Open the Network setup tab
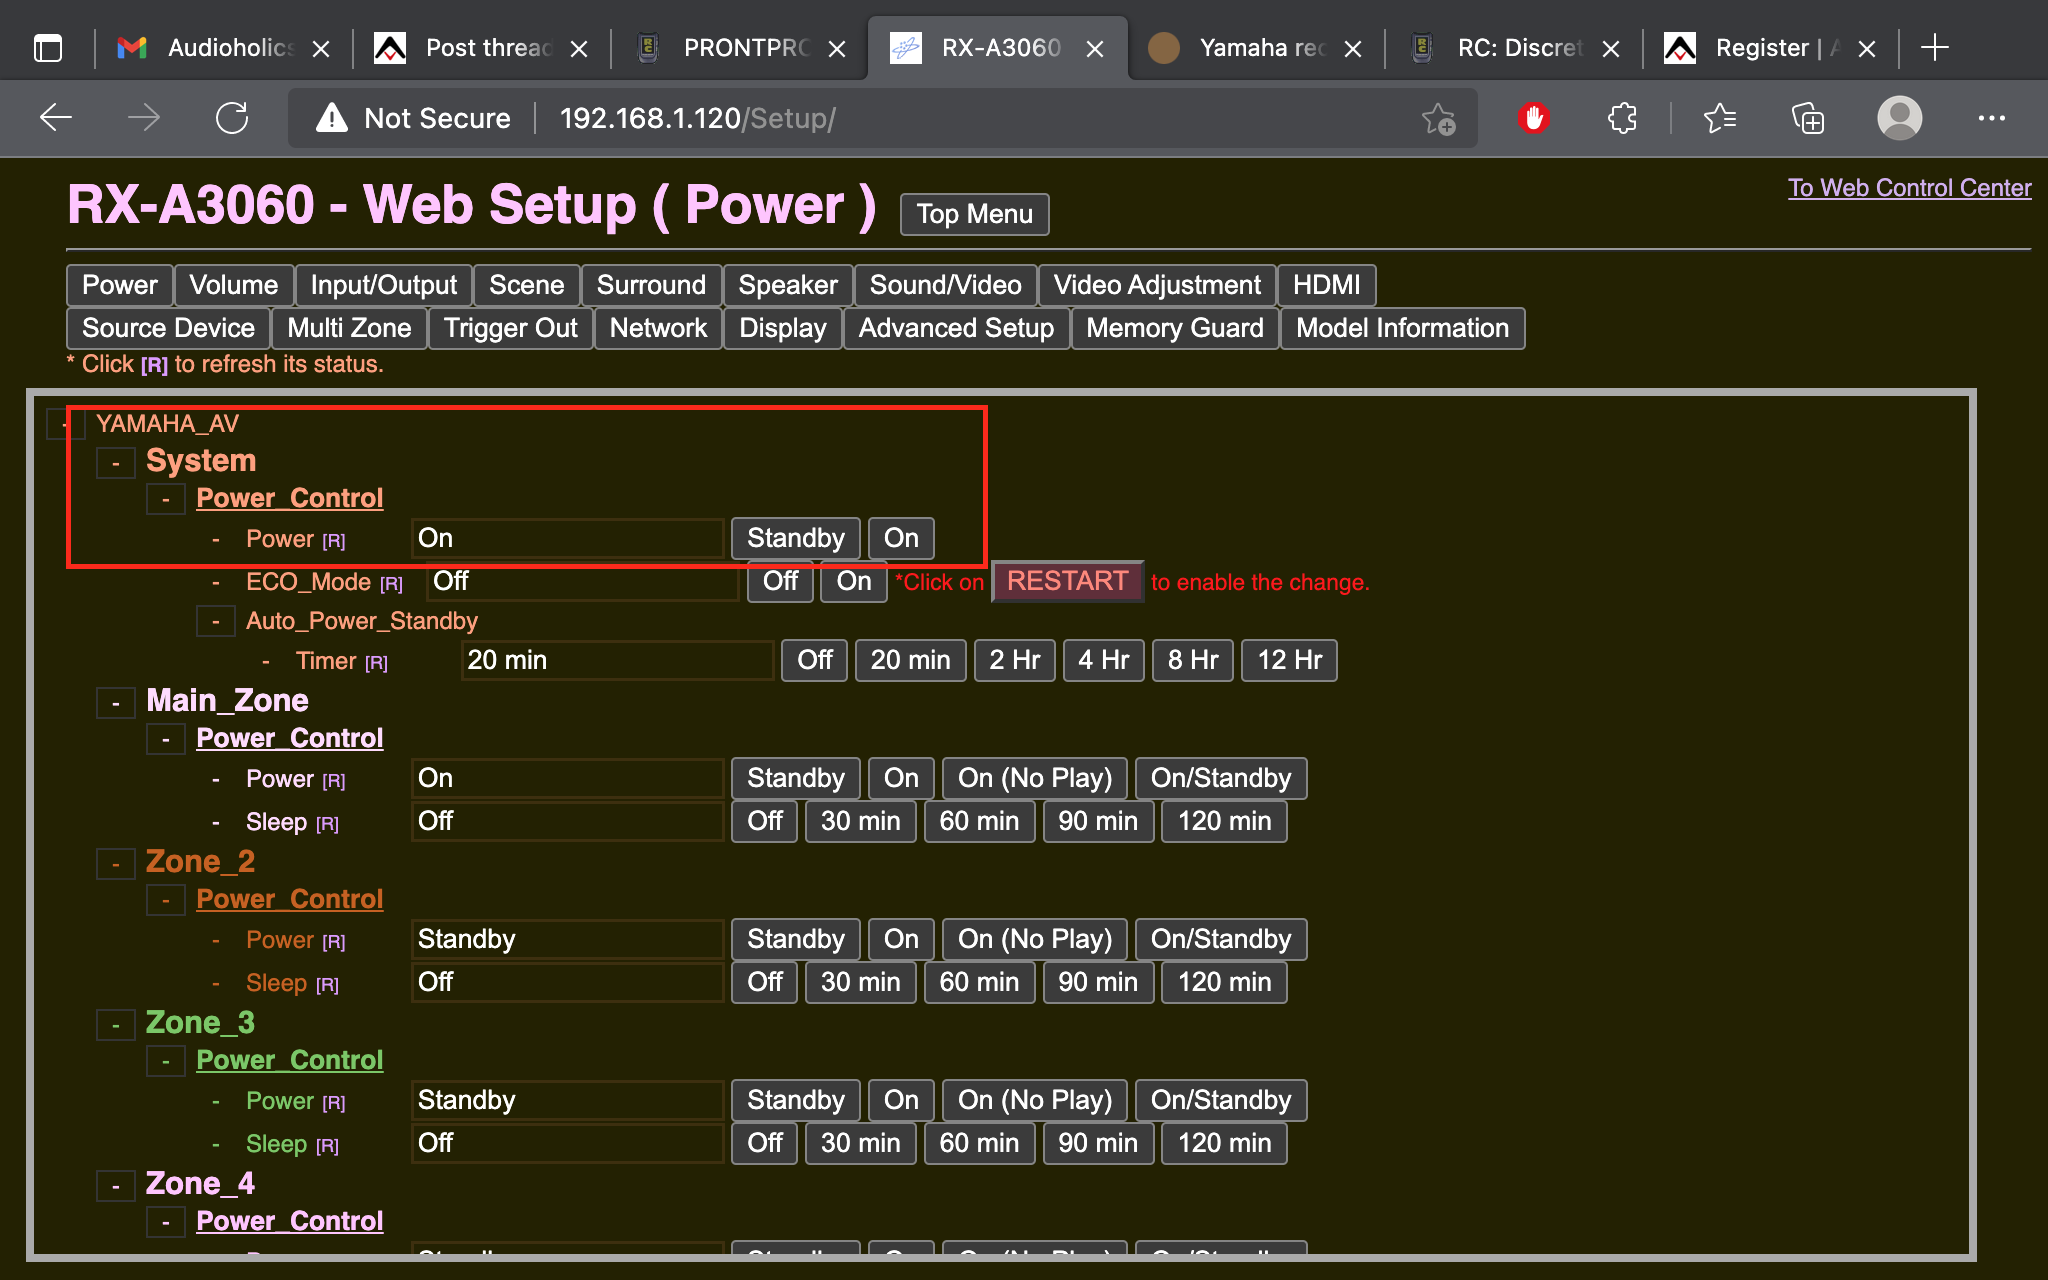Viewport: 2048px width, 1280px height. tap(659, 328)
